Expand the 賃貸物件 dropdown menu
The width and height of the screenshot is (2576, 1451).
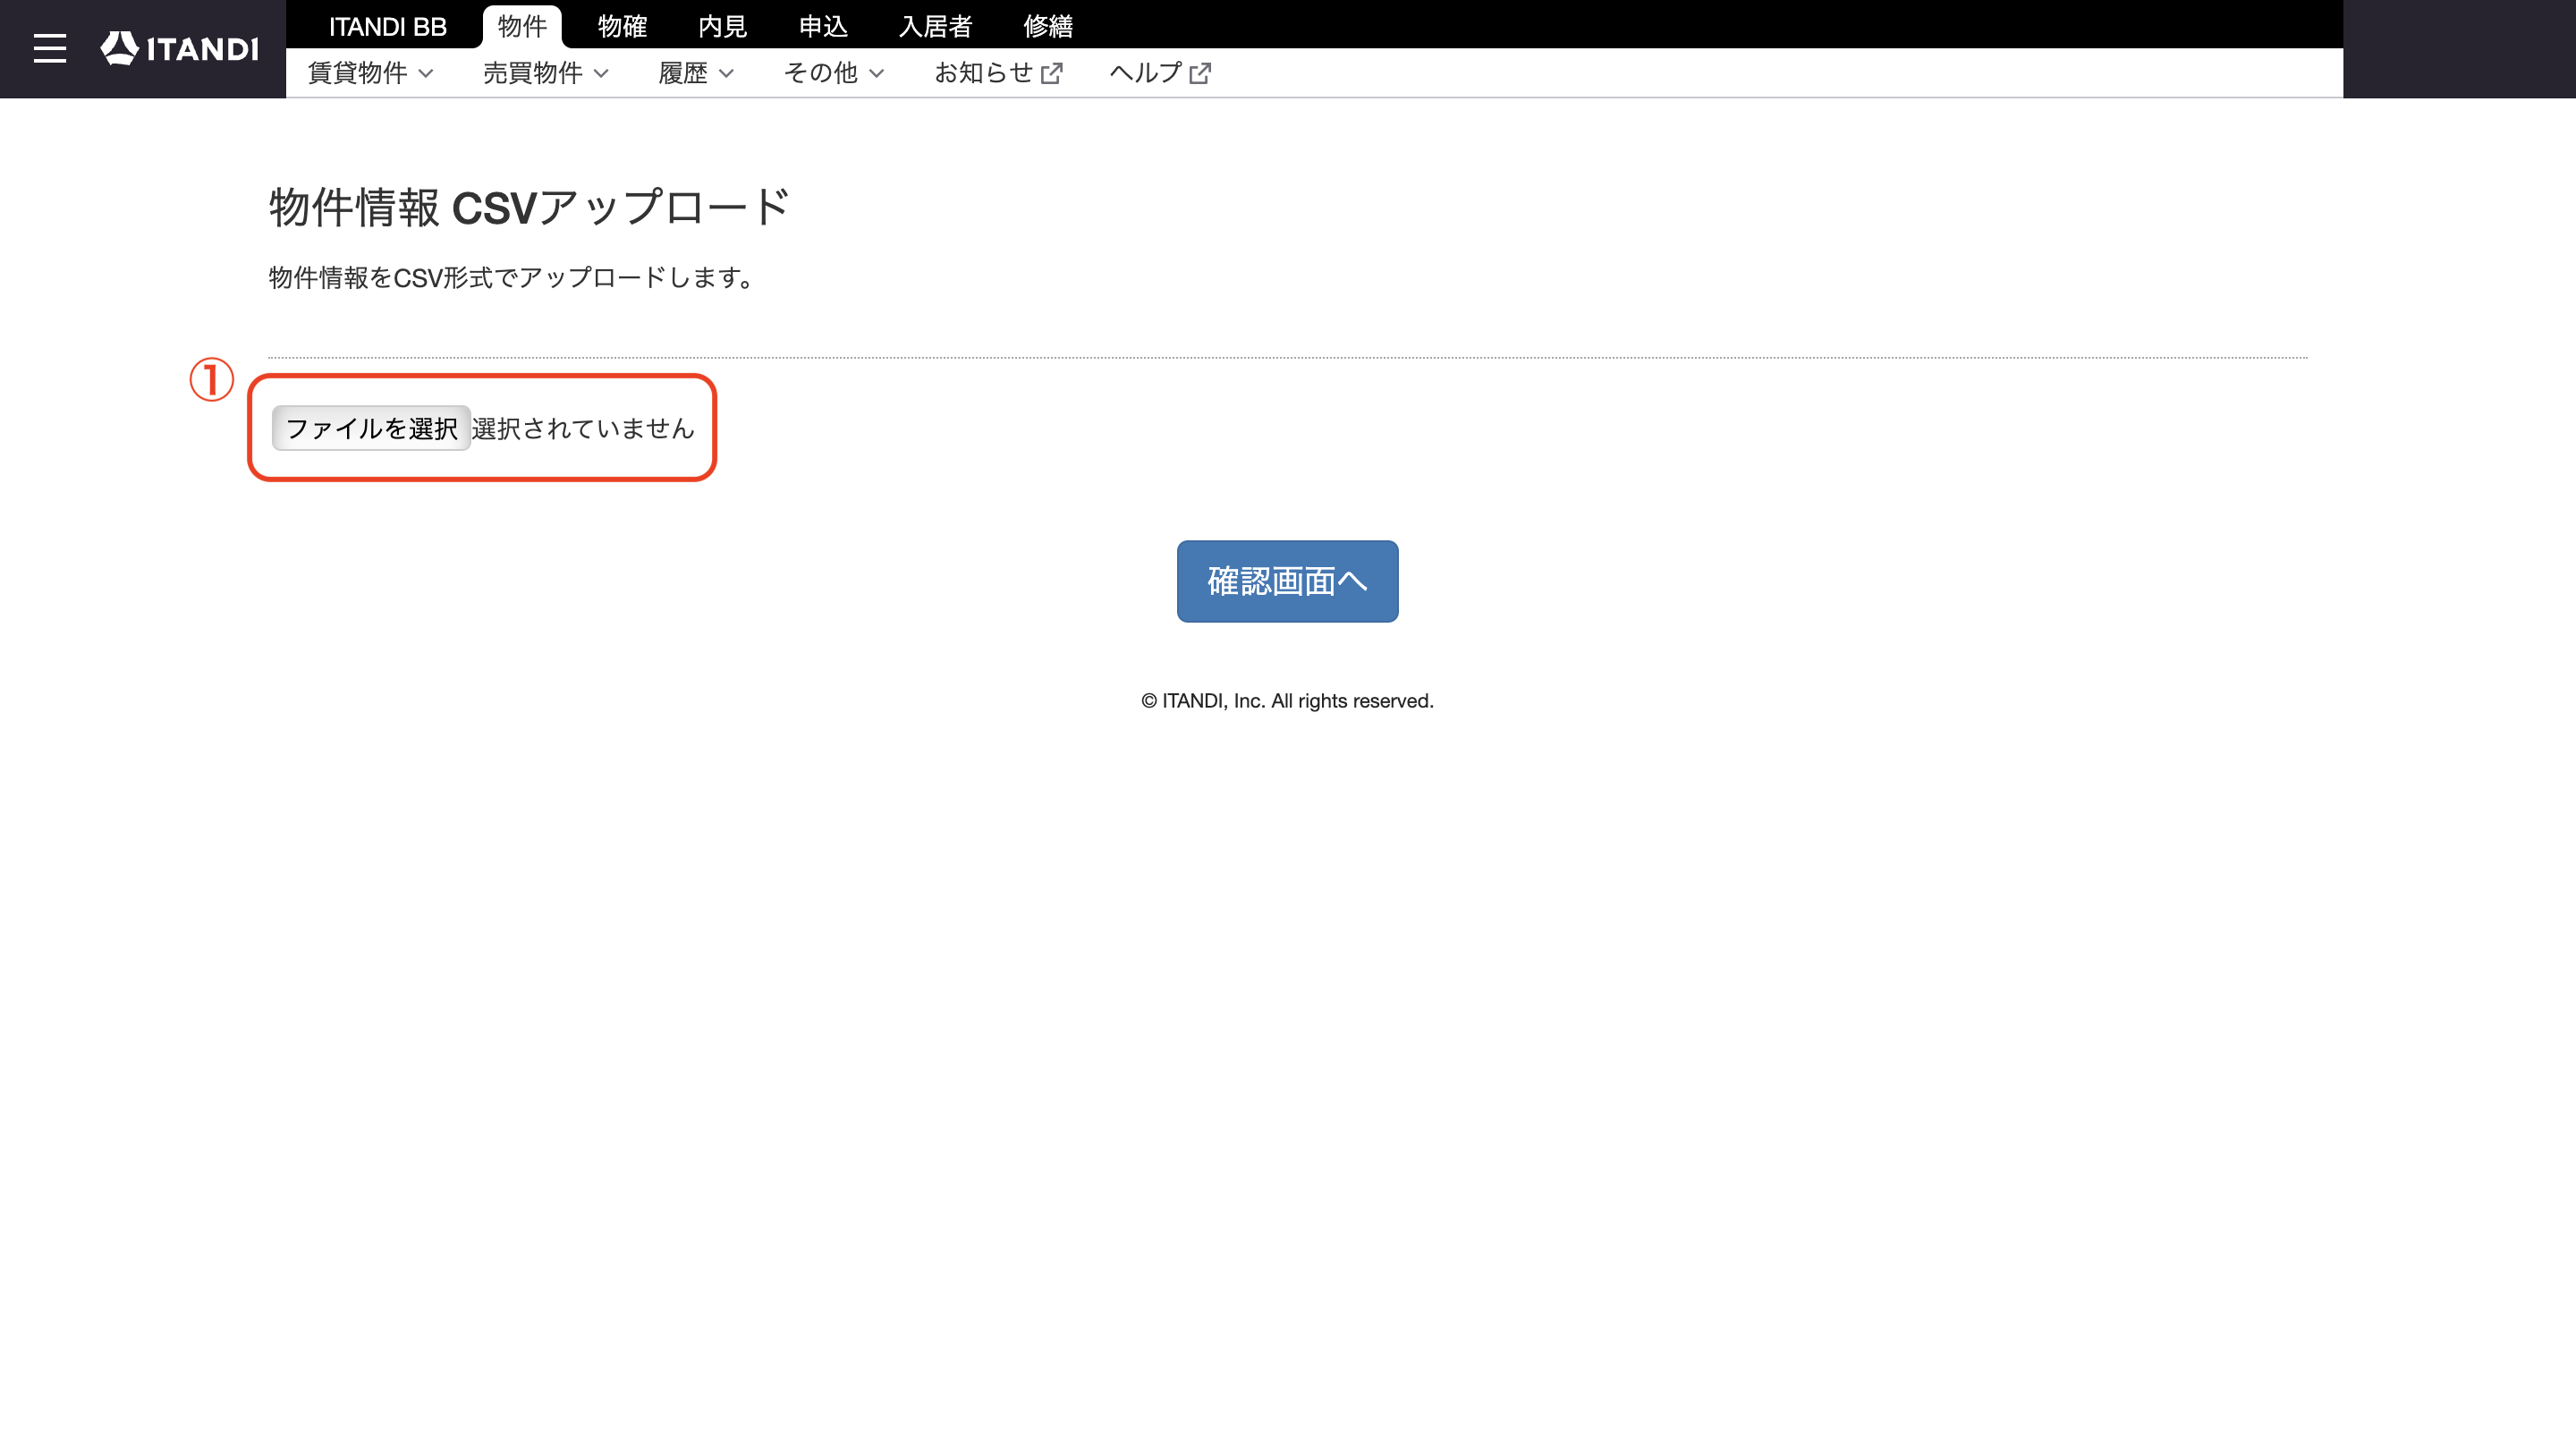pyautogui.click(x=370, y=73)
